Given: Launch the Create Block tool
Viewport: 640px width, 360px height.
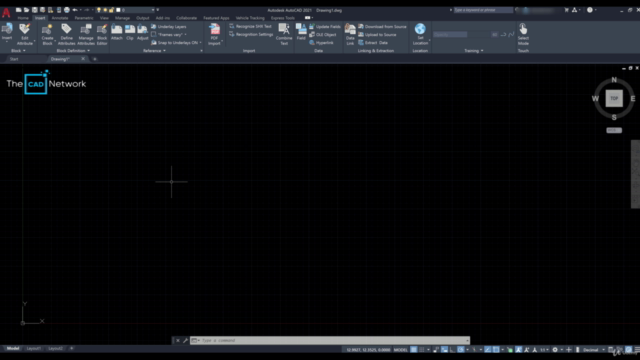Looking at the screenshot, I should pos(47,34).
